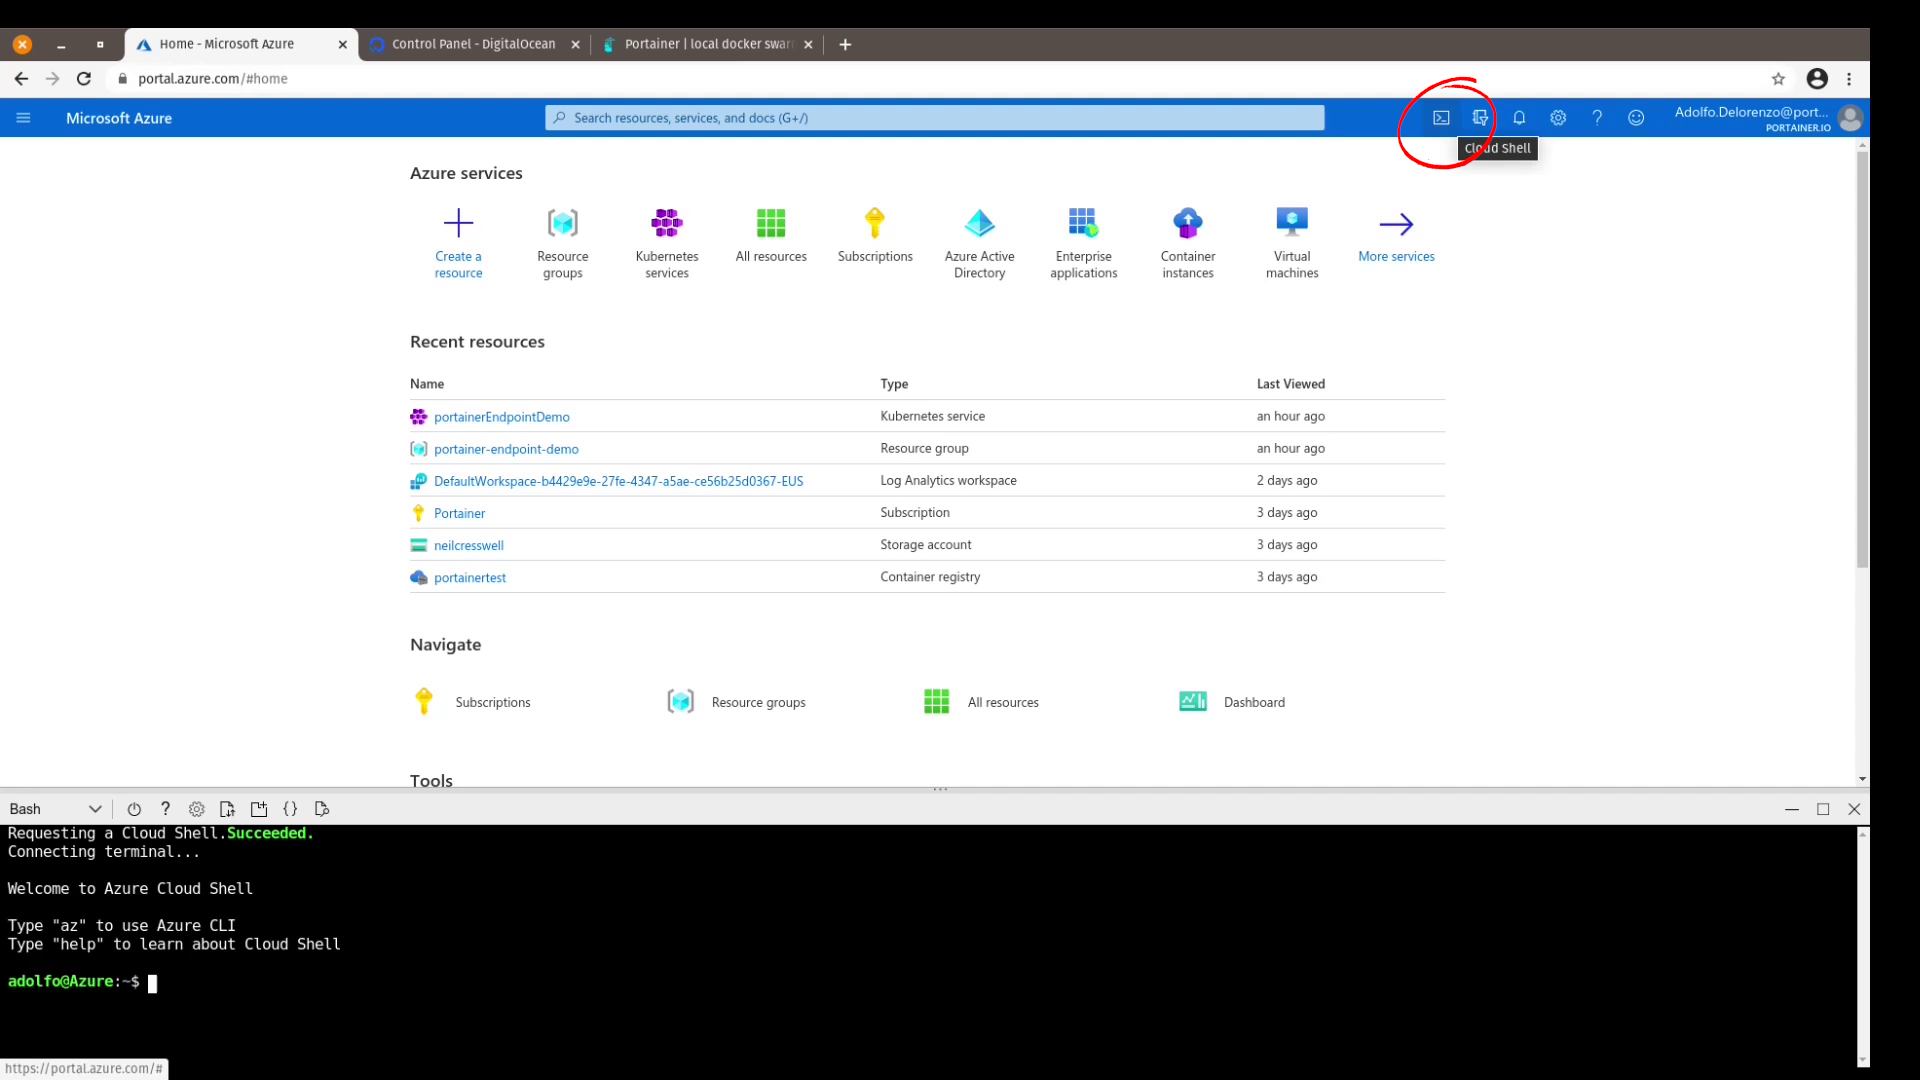The image size is (1920, 1080).
Task: Open the Azure portal hamburger menu
Action: pos(23,118)
